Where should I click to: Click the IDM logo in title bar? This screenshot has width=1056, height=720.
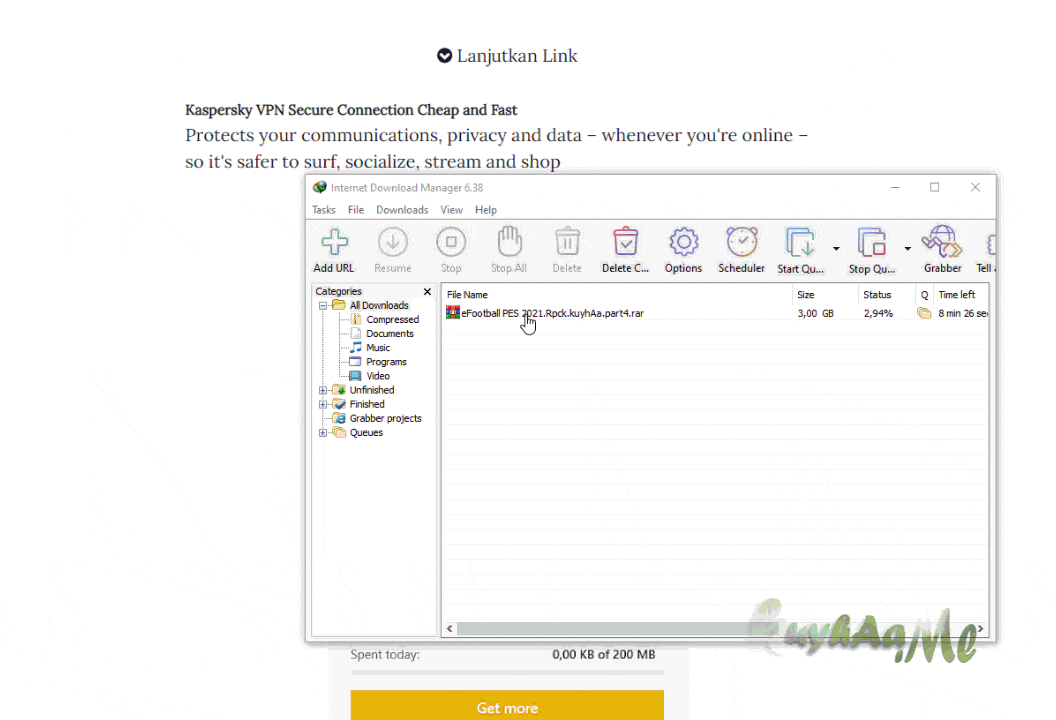320,187
